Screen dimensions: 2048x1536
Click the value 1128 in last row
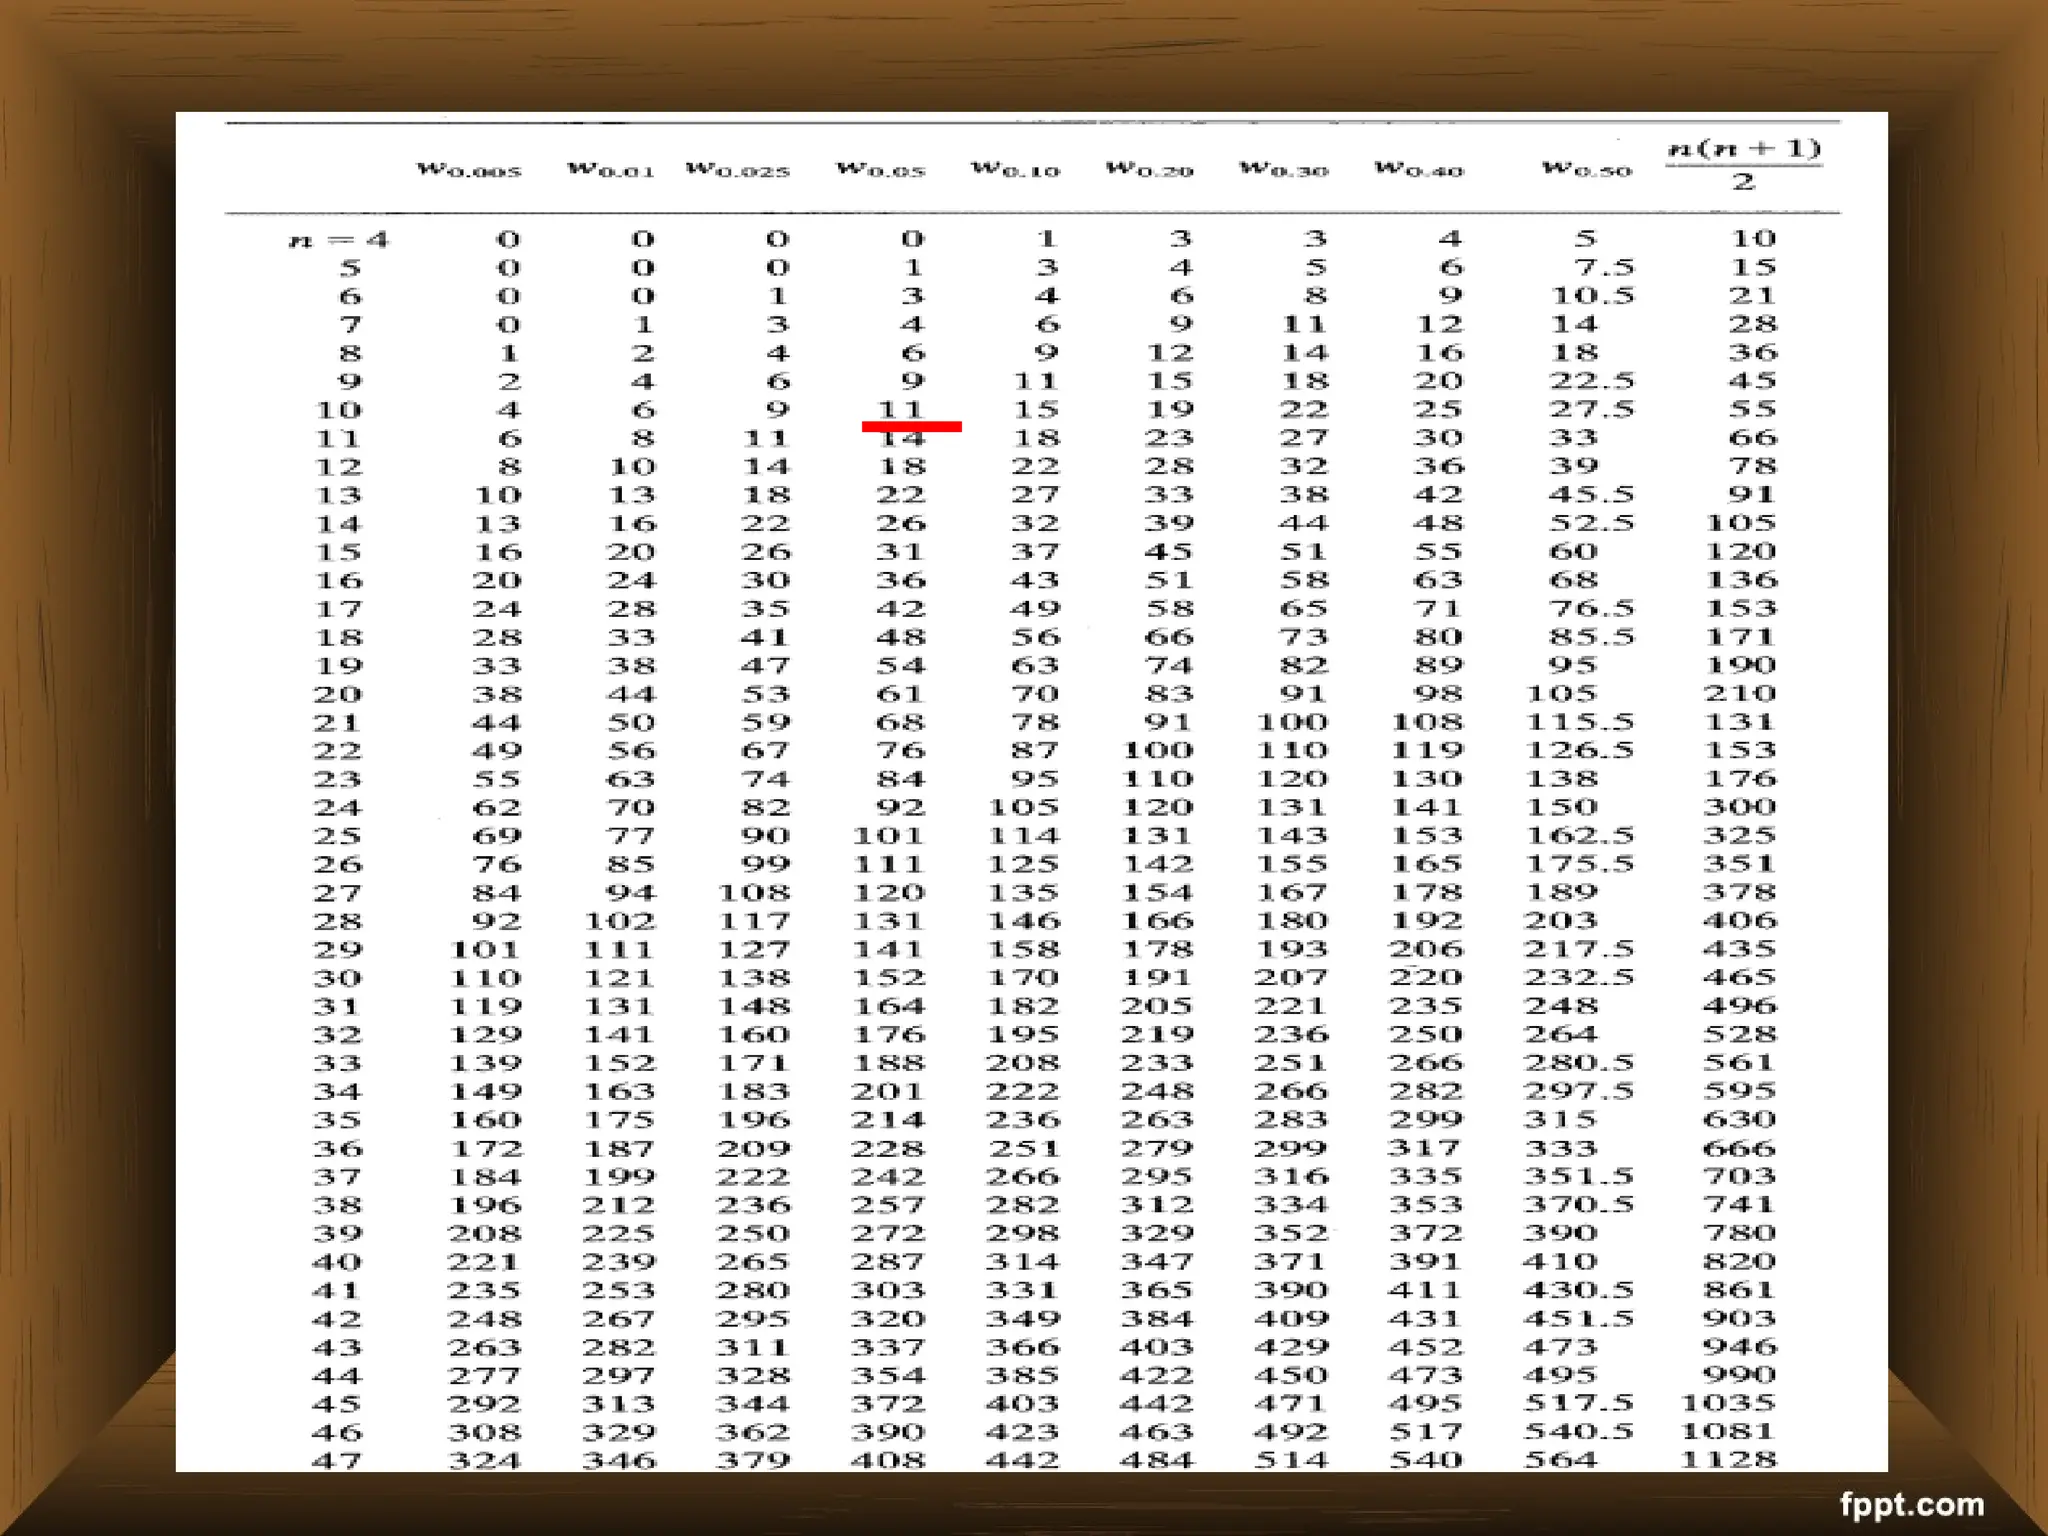1728,1459
